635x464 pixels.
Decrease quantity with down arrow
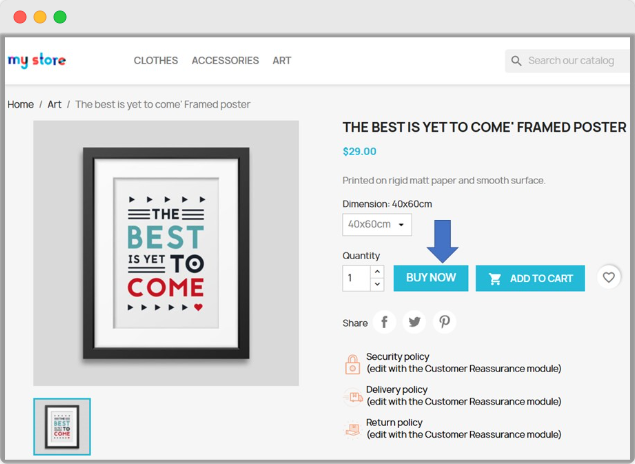[x=377, y=284]
